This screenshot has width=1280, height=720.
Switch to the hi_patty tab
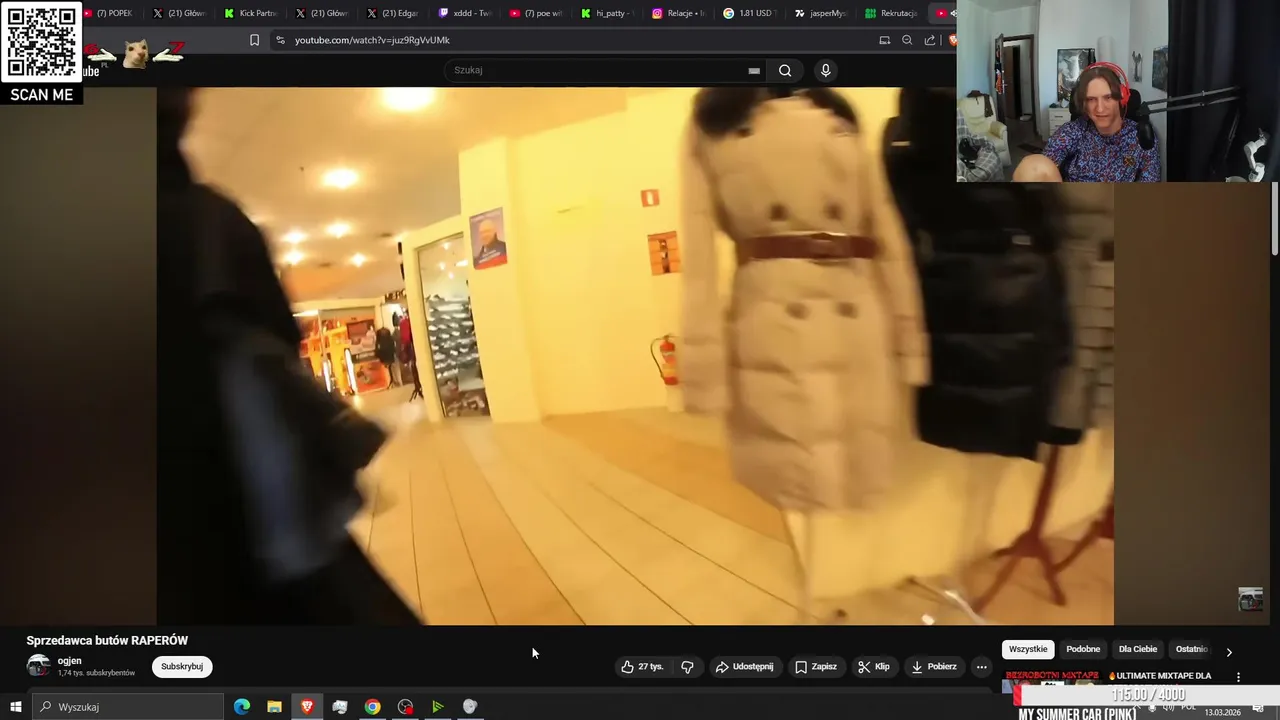607,13
